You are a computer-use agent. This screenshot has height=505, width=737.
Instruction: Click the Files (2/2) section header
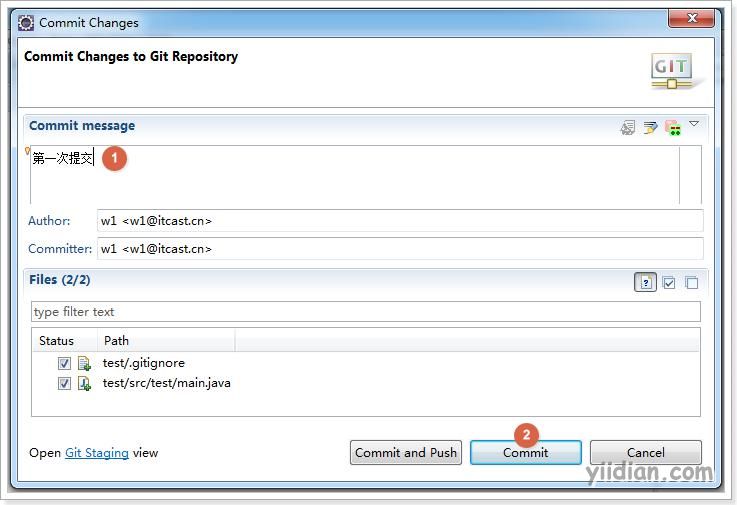point(59,280)
